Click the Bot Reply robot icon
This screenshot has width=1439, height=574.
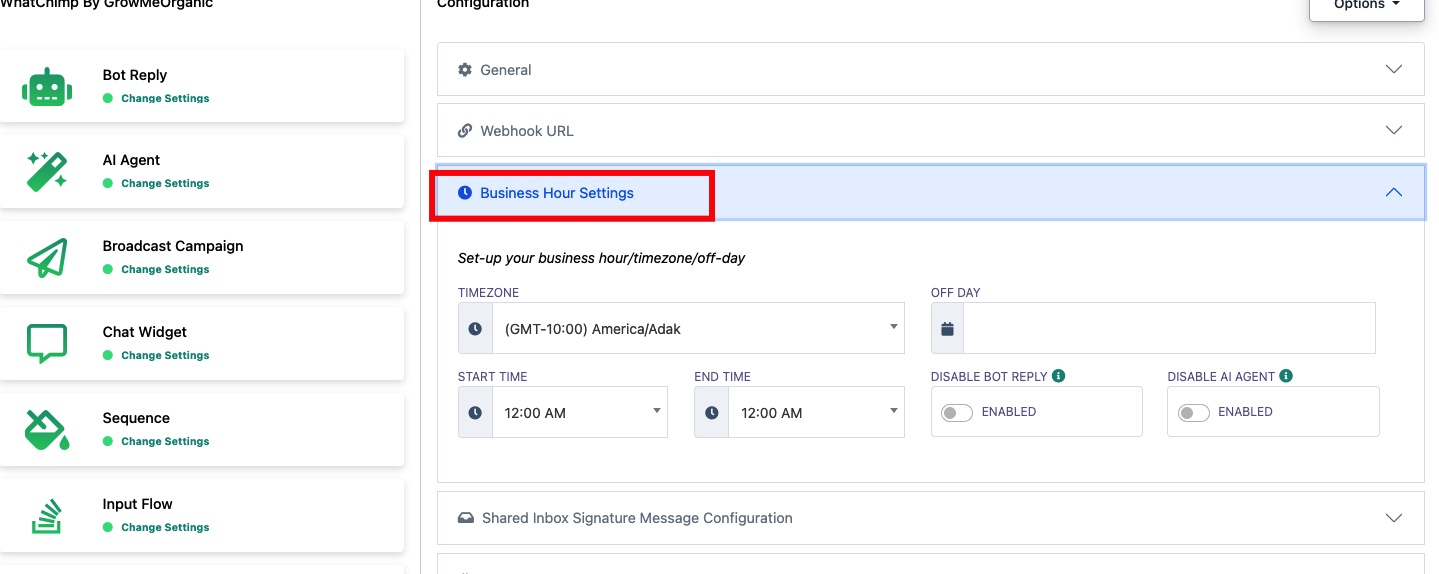click(47, 87)
